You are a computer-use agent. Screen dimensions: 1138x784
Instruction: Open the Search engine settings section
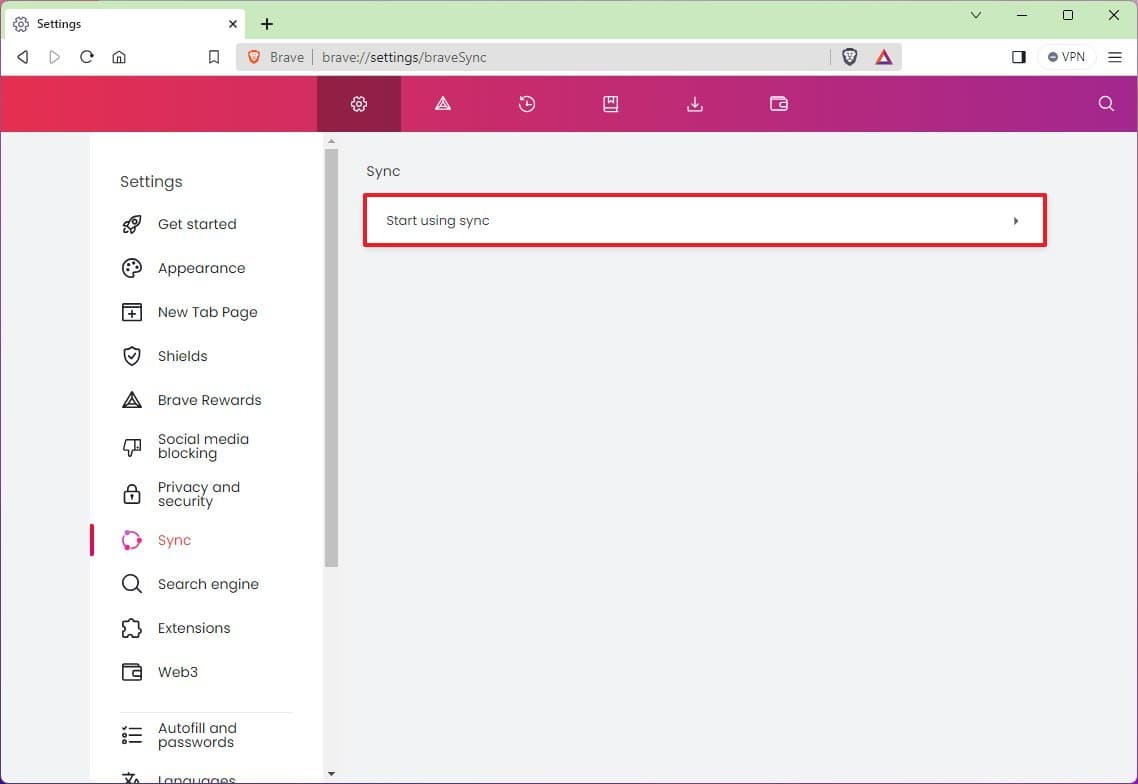point(208,584)
